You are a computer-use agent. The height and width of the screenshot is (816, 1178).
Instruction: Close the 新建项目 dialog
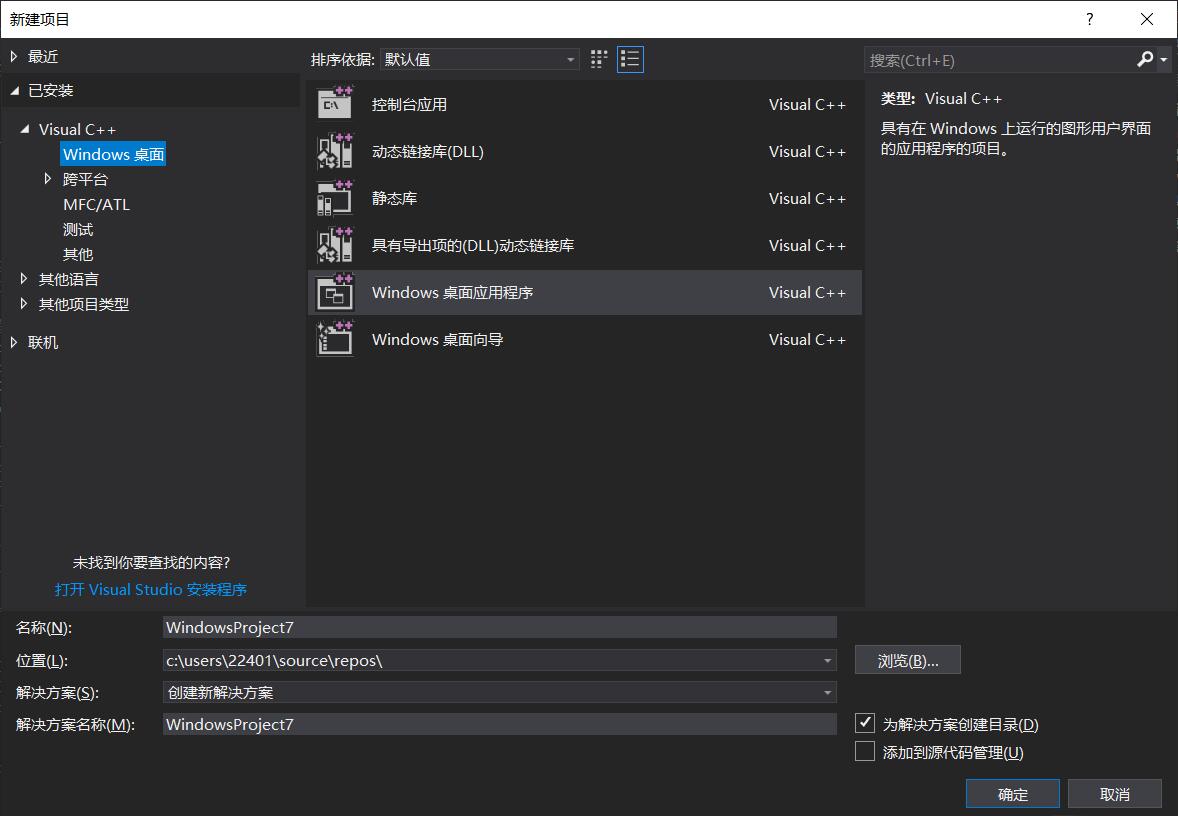click(1146, 19)
